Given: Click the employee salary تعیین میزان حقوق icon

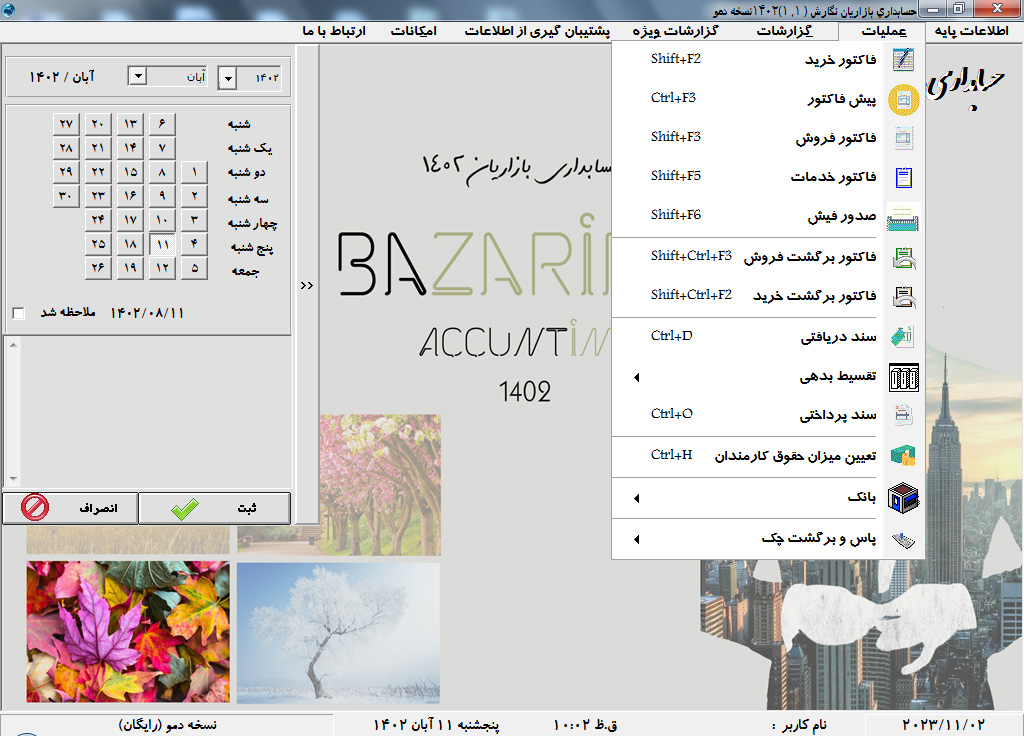Looking at the screenshot, I should (x=903, y=455).
